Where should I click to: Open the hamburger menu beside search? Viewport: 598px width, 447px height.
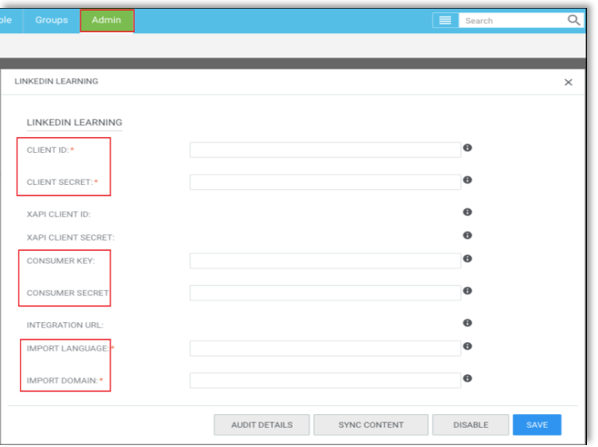pyautogui.click(x=445, y=20)
